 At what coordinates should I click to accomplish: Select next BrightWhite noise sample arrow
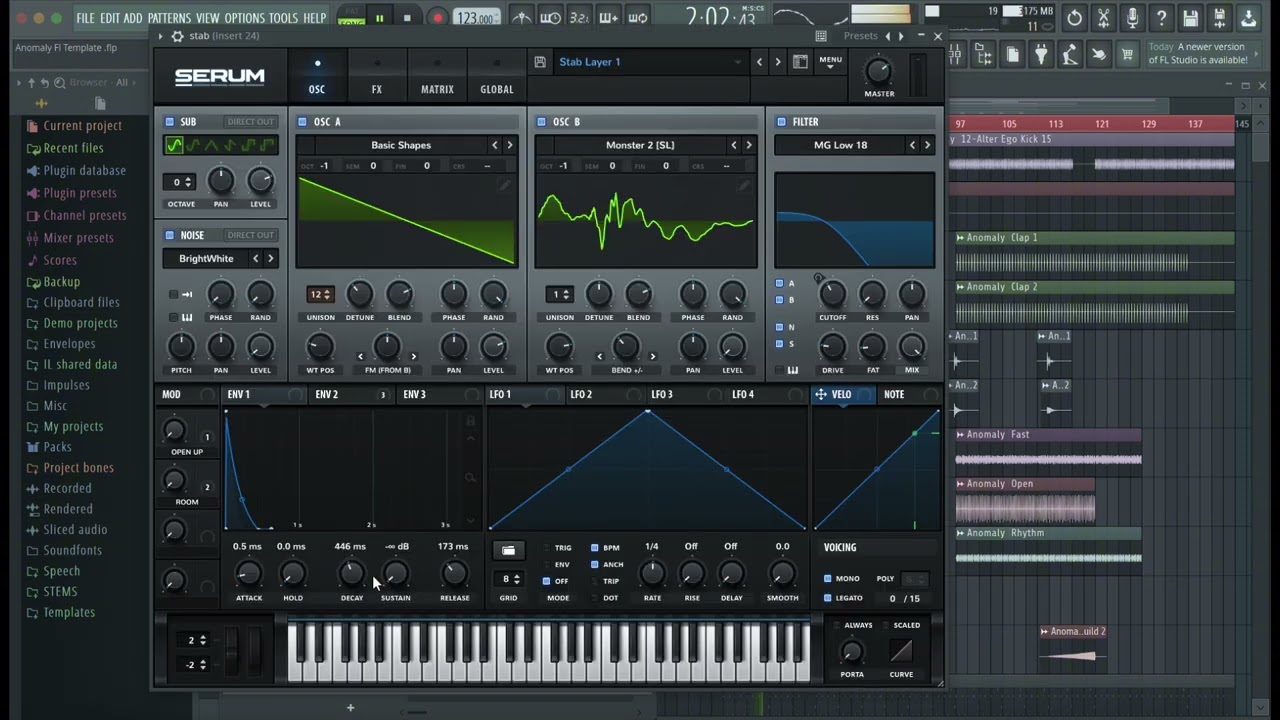pos(270,258)
